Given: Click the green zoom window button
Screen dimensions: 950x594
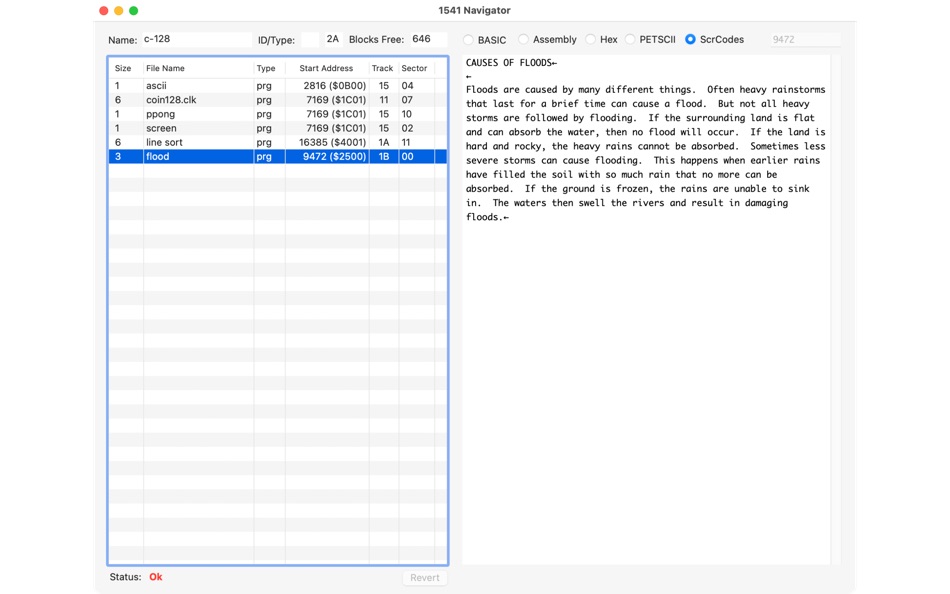Looking at the screenshot, I should [133, 10].
